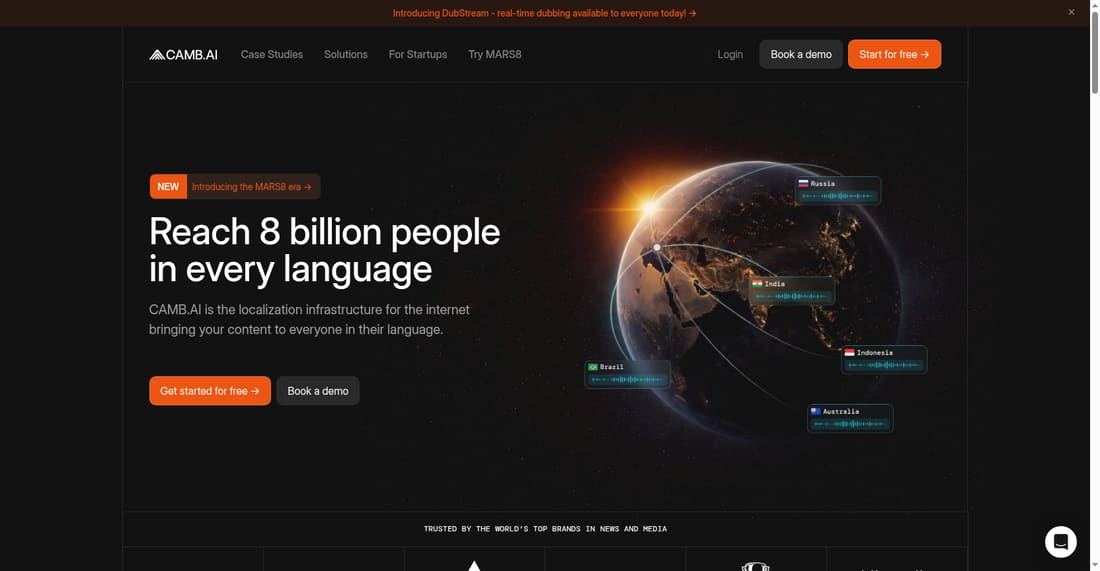
Task: Click the Login link
Action: (730, 54)
